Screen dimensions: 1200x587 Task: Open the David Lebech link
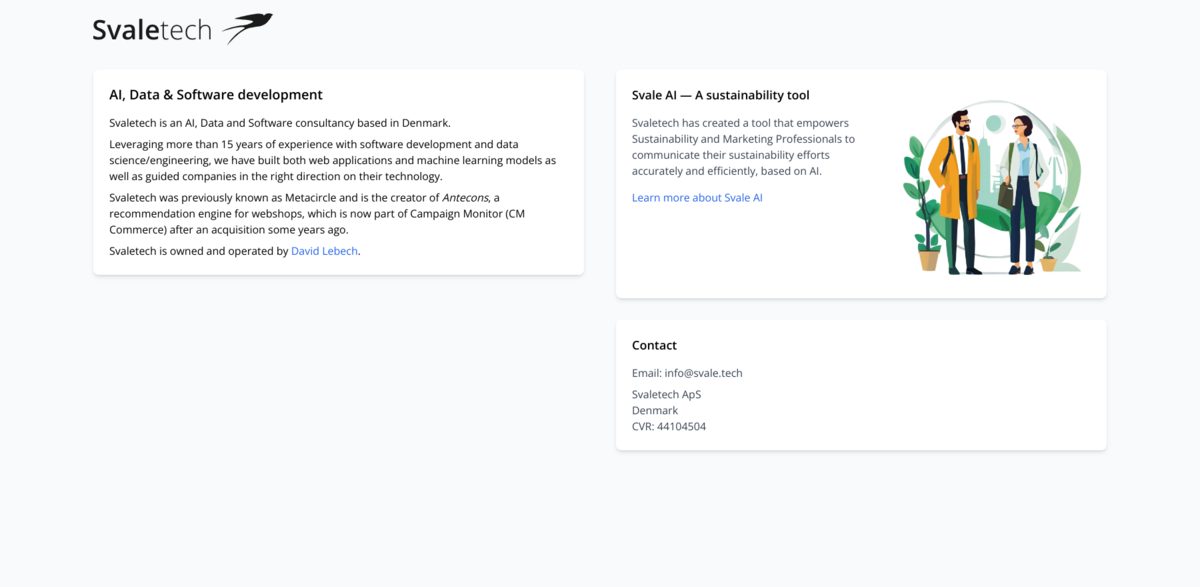[x=323, y=250]
